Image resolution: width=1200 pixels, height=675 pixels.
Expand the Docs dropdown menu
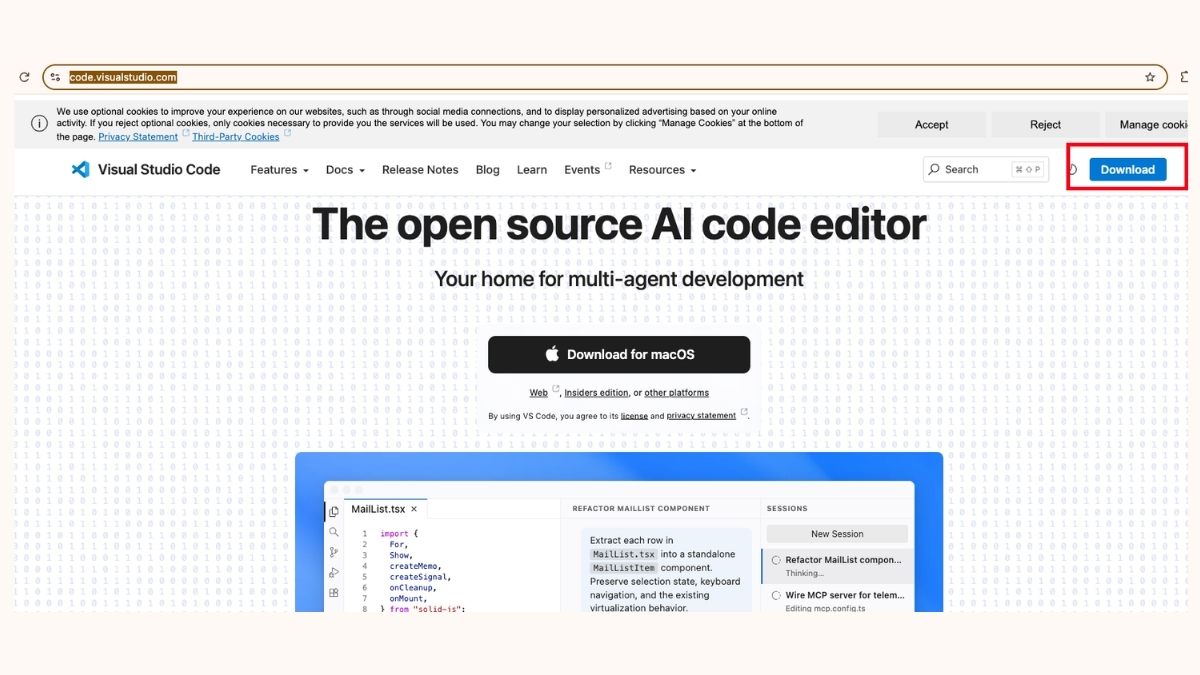[345, 170]
